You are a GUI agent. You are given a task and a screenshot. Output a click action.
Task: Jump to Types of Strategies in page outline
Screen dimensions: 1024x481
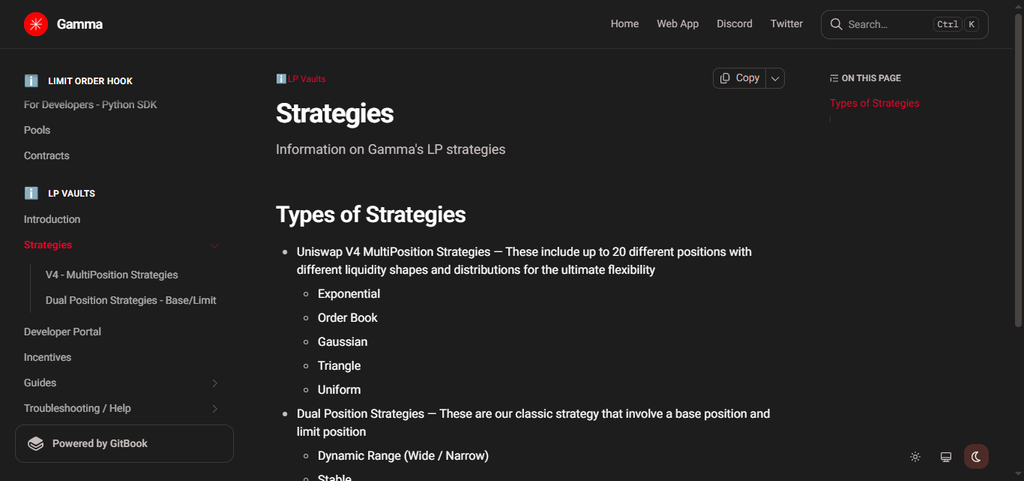(x=874, y=103)
